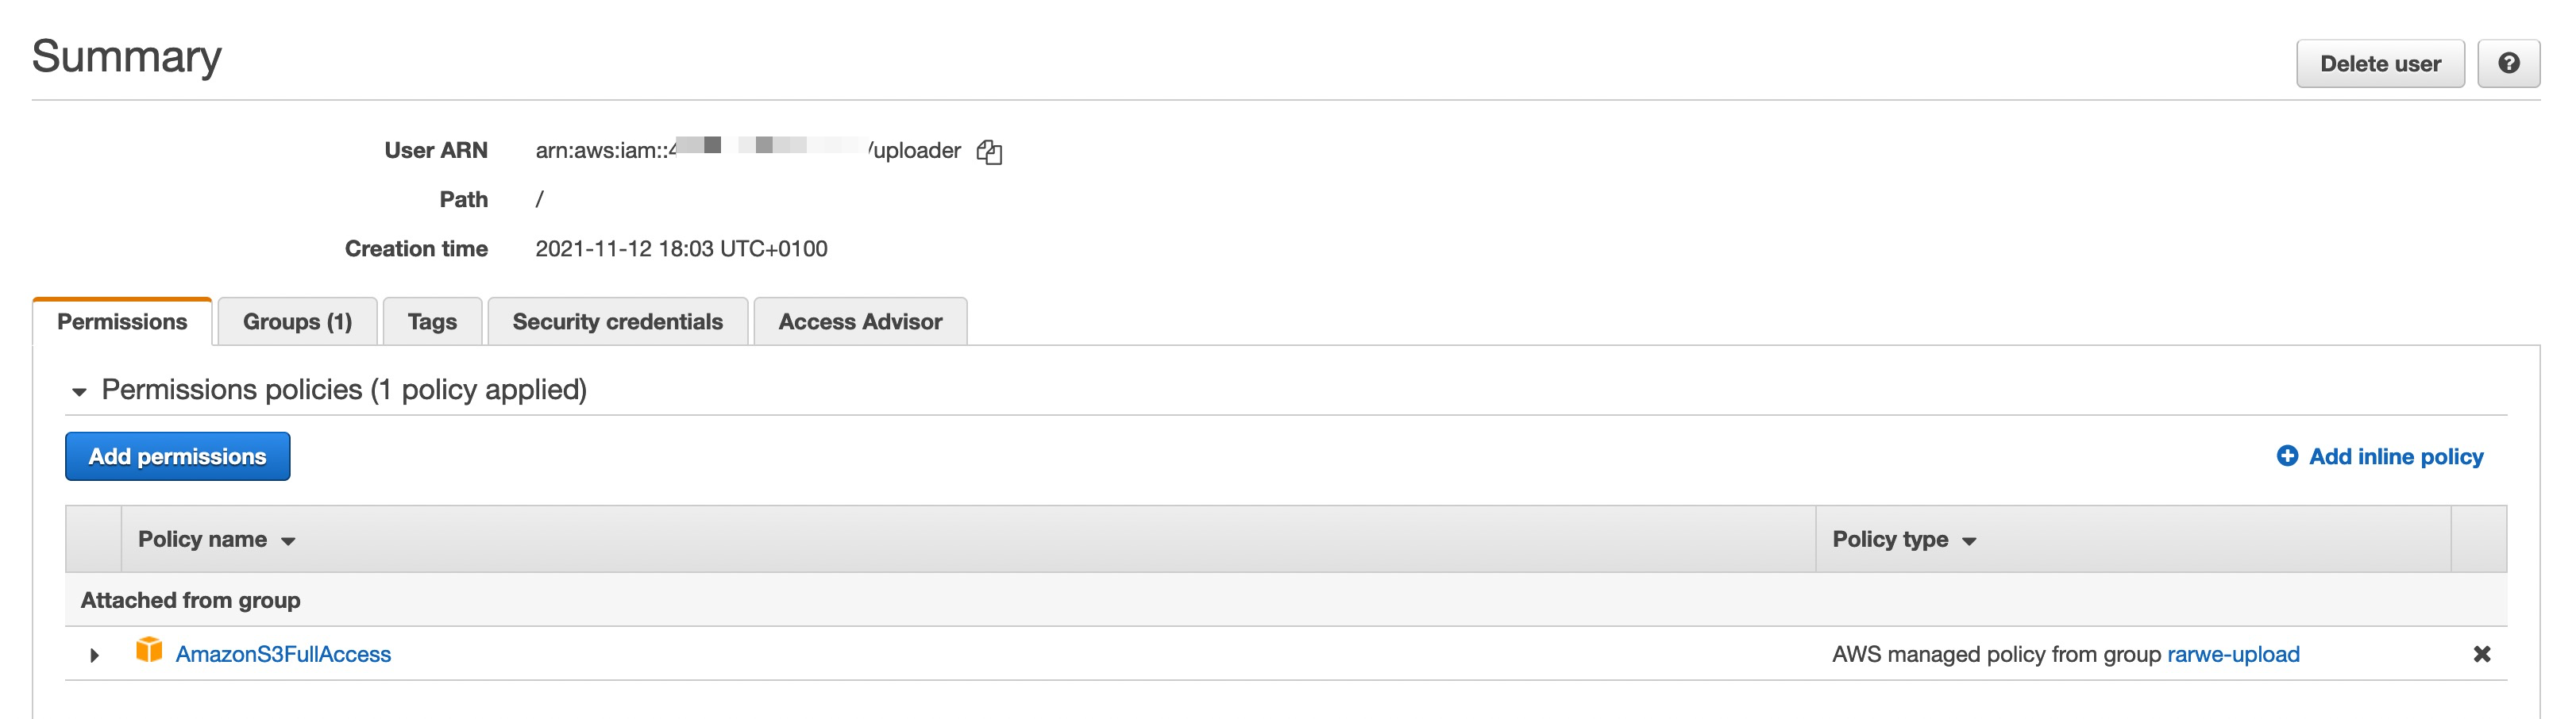2576x719 pixels.
Task: Detach policy using the X icon
Action: coord(2481,654)
